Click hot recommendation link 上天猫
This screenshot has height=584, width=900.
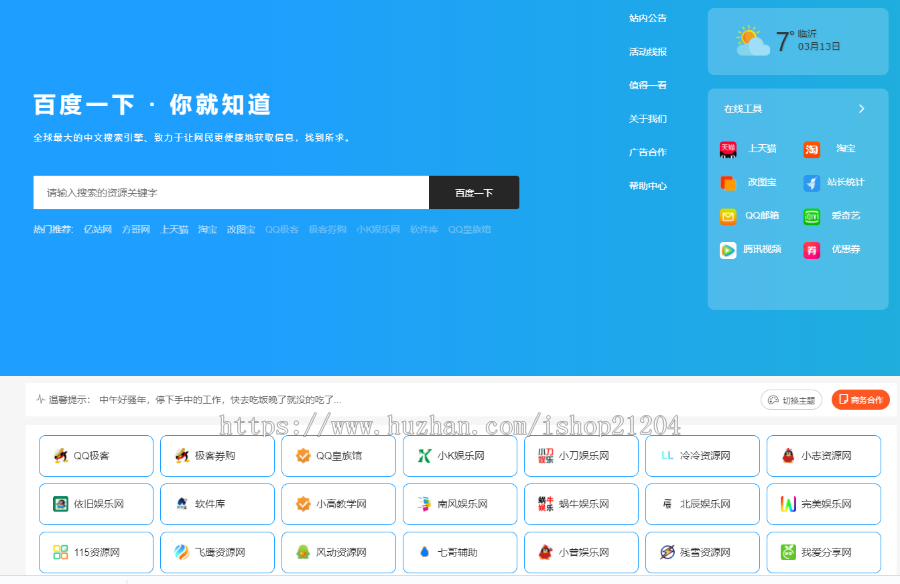(x=174, y=230)
